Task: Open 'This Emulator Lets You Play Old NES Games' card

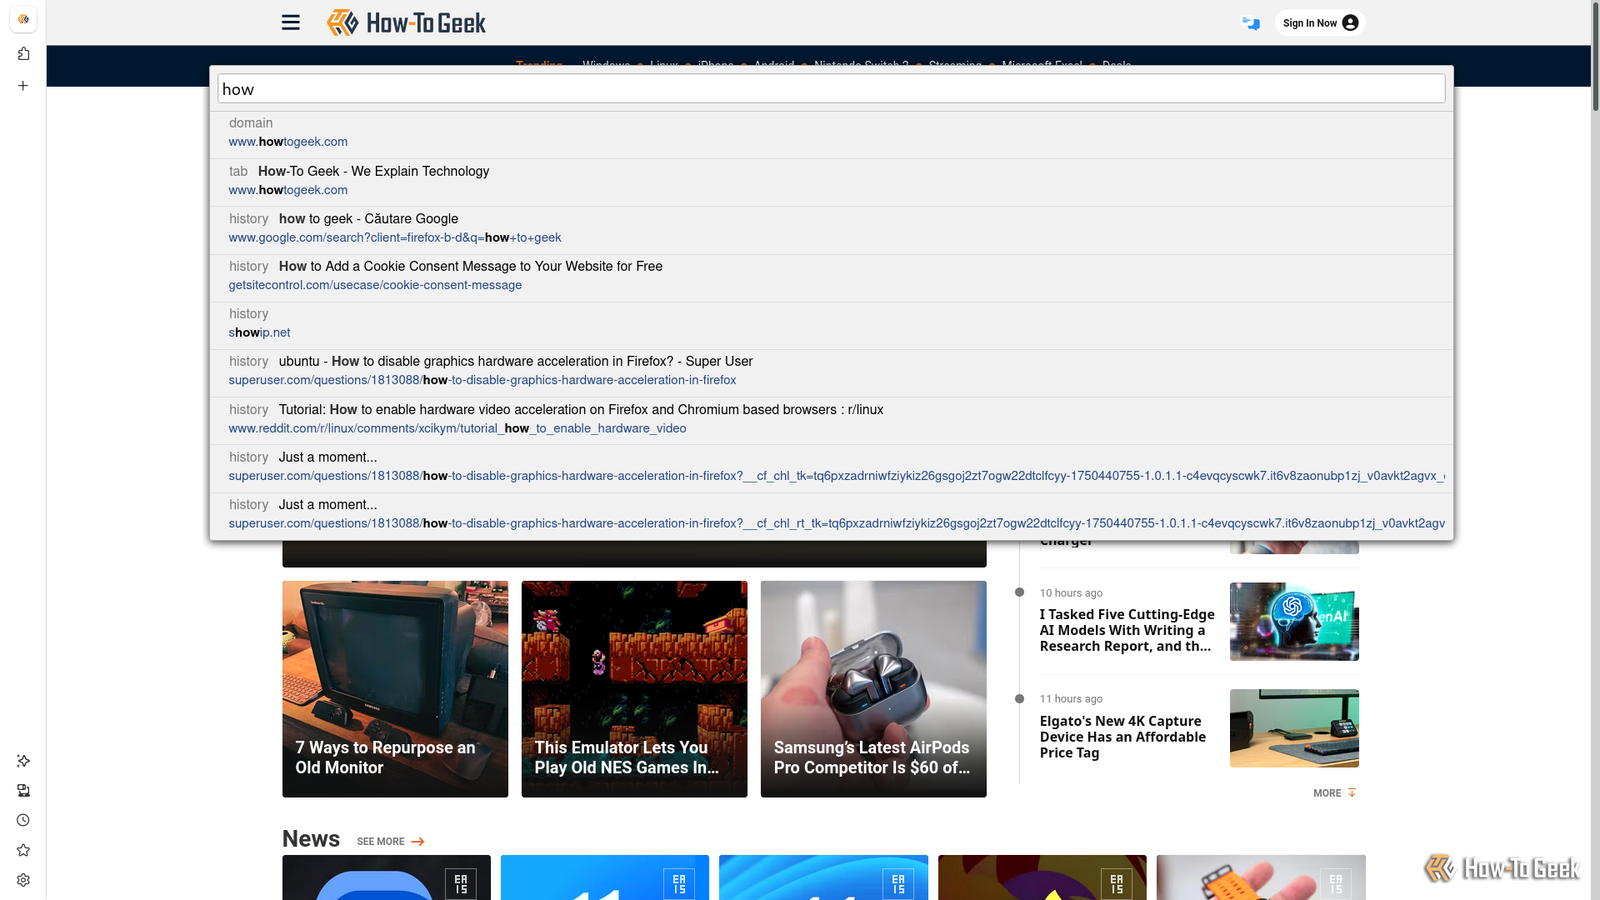Action: (634, 689)
